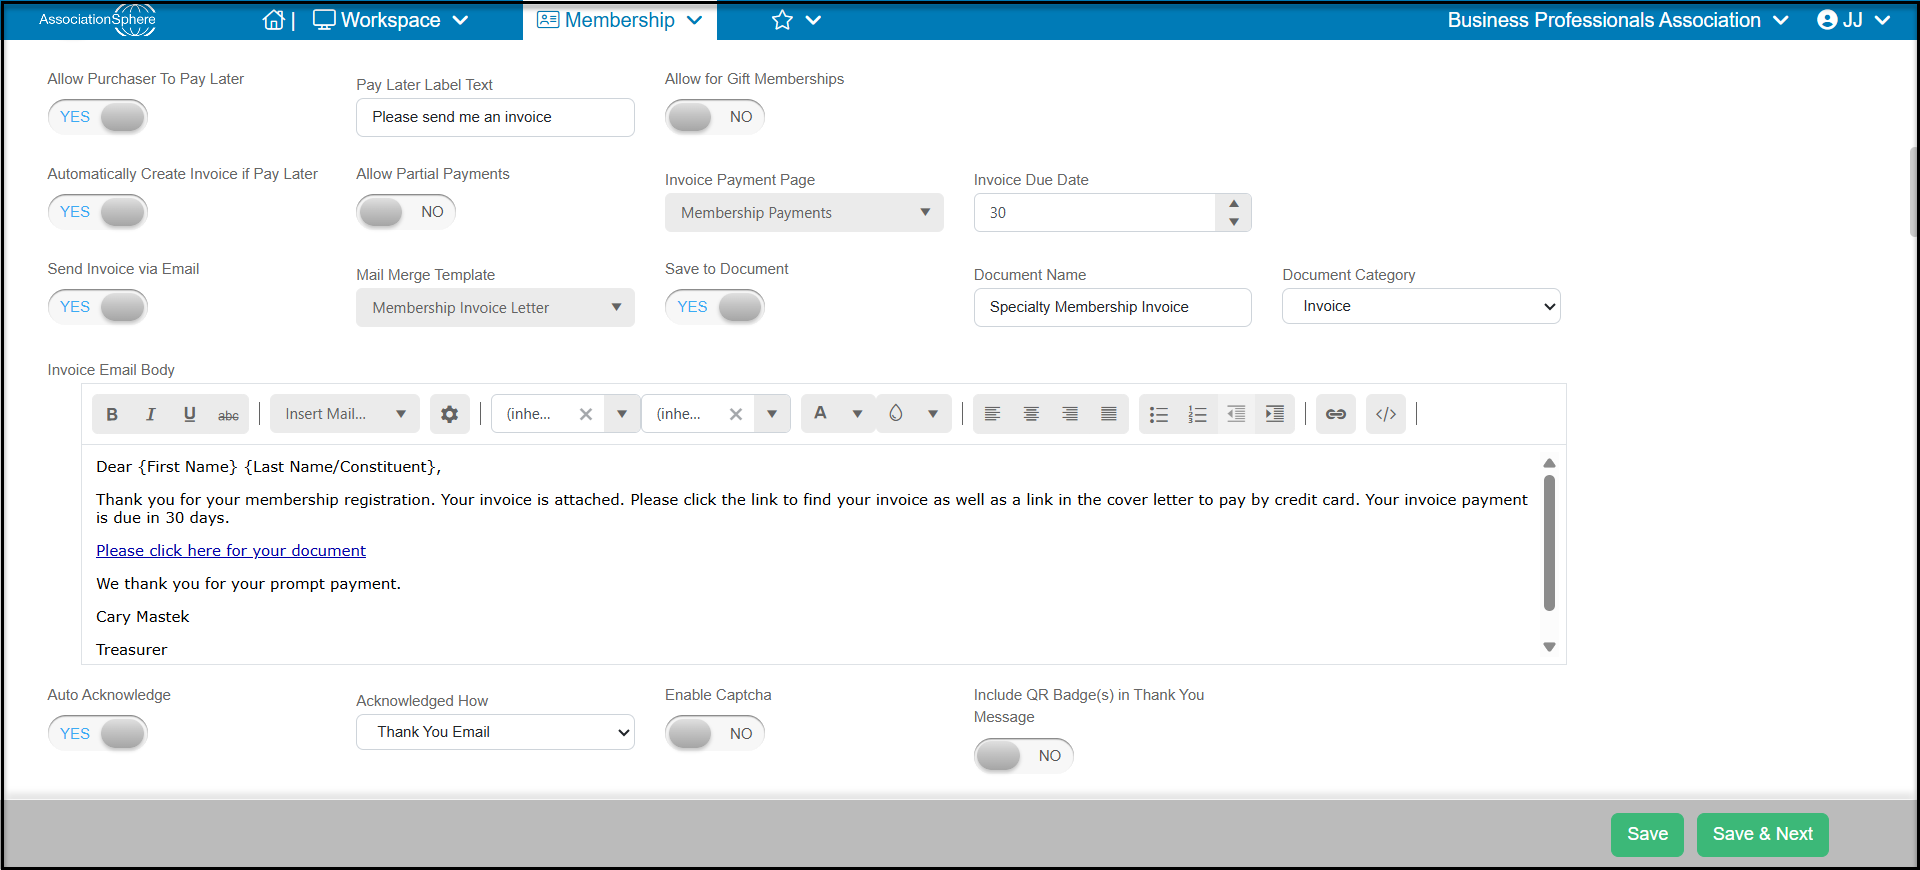Expand font color picker arrow
The width and height of the screenshot is (1920, 870).
(x=857, y=414)
